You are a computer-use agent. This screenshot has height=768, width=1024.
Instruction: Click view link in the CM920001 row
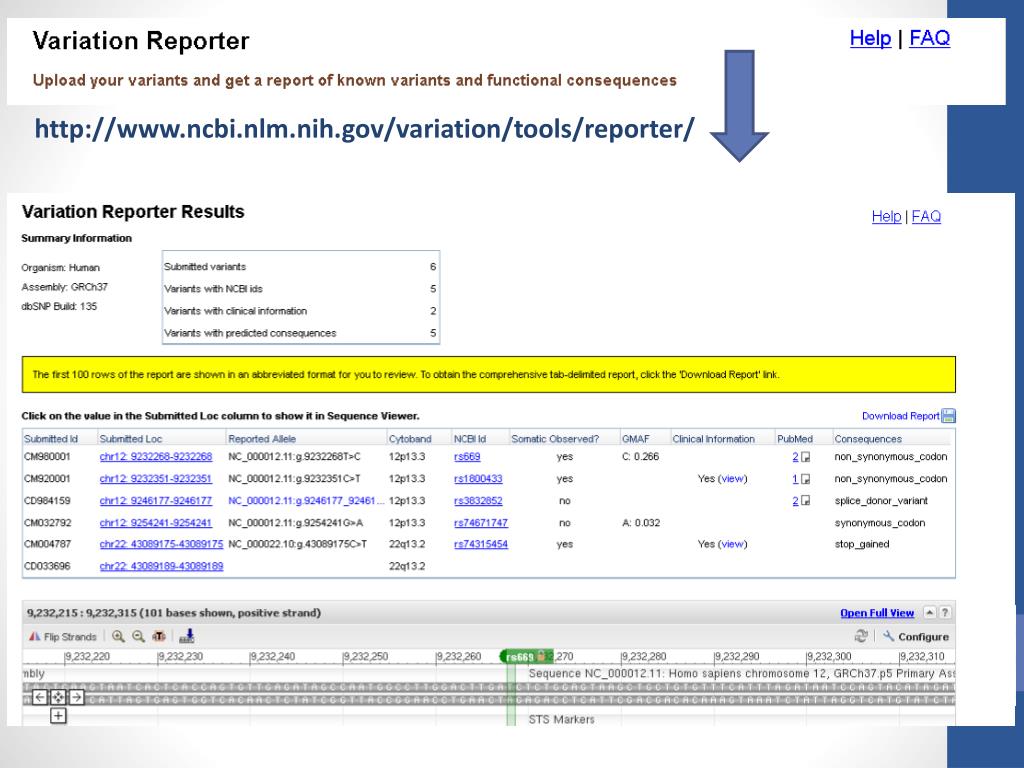pos(733,479)
